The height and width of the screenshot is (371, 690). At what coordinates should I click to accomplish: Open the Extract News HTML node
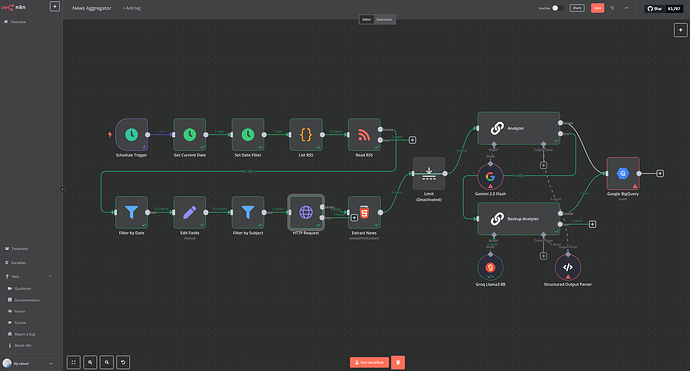pyautogui.click(x=364, y=213)
